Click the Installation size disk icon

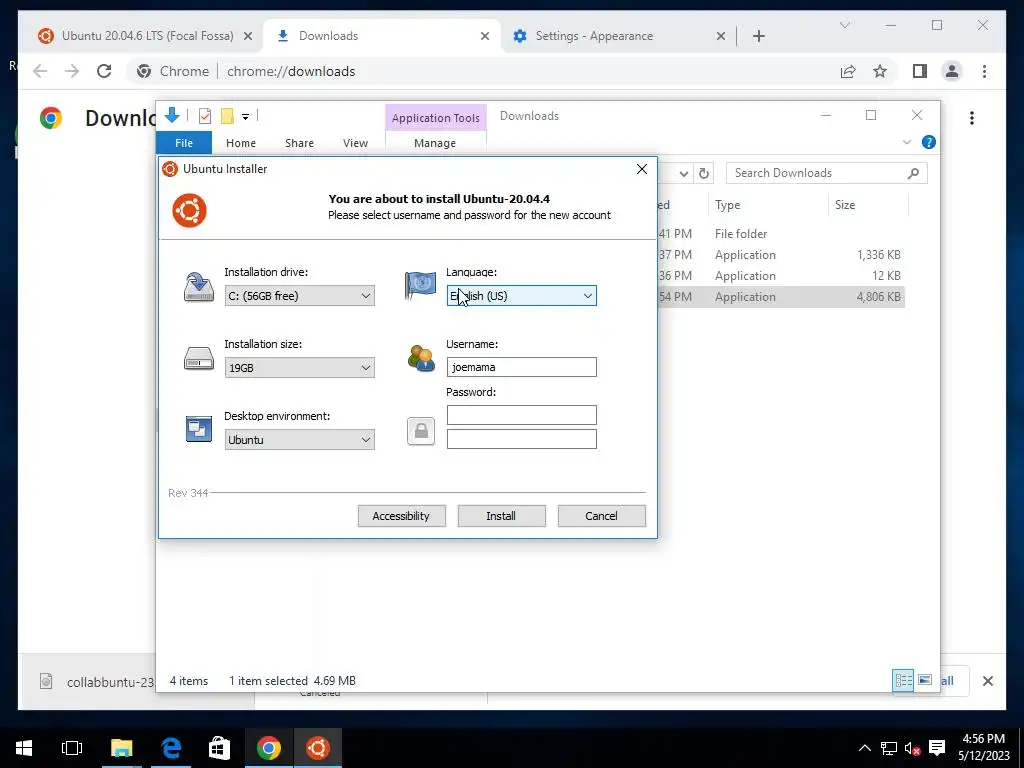[199, 359]
